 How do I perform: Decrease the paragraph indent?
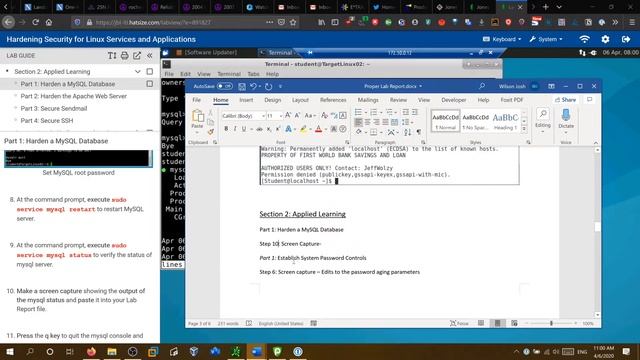coord(405,112)
